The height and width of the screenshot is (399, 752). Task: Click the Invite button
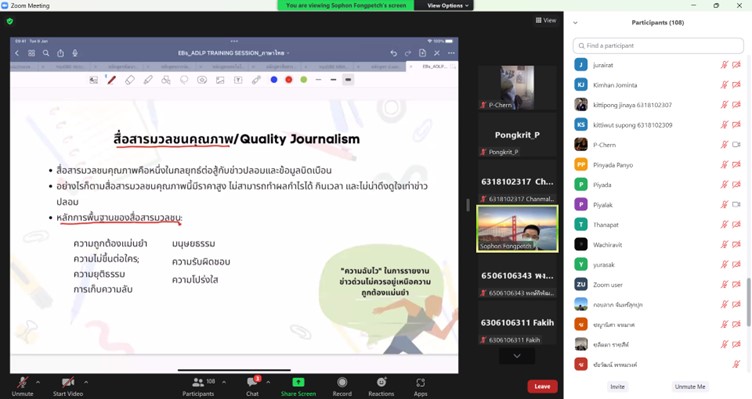coord(617,387)
